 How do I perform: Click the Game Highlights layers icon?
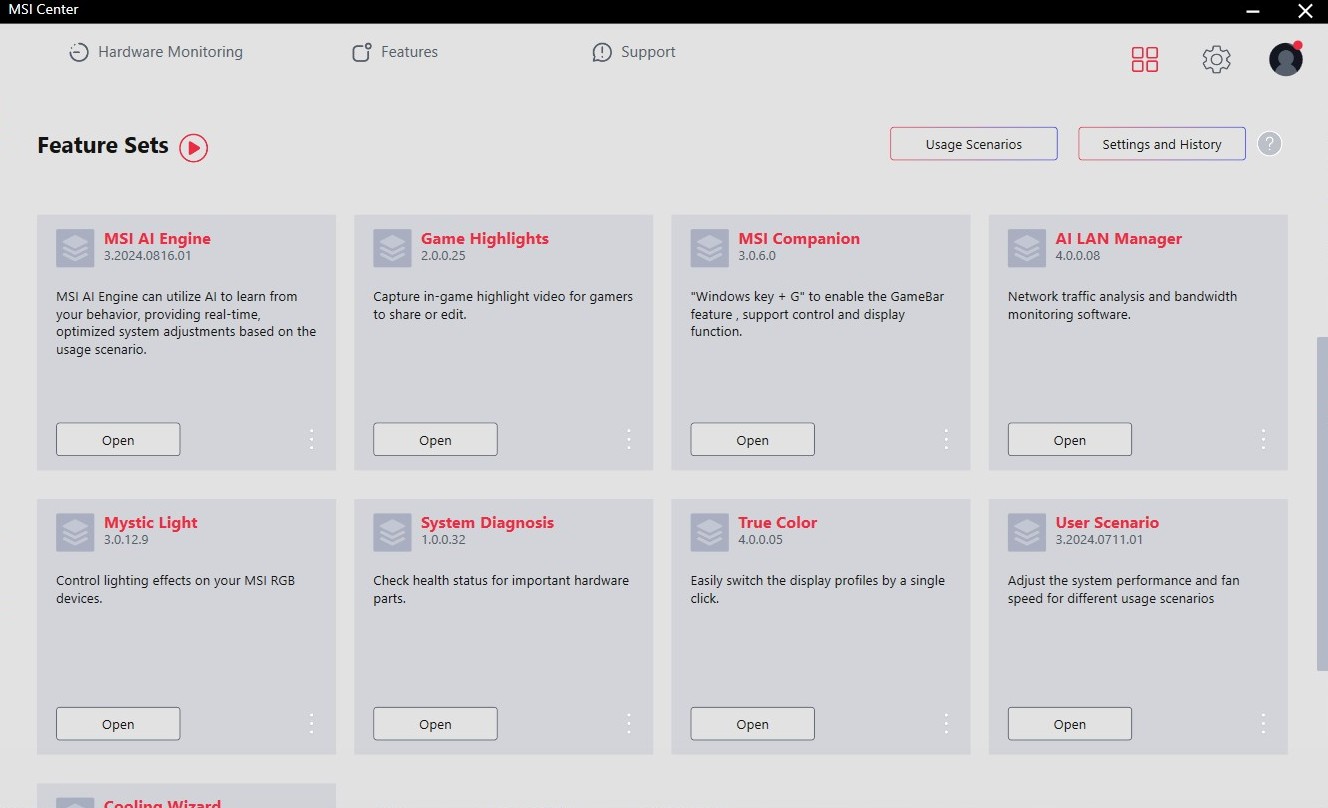(392, 248)
